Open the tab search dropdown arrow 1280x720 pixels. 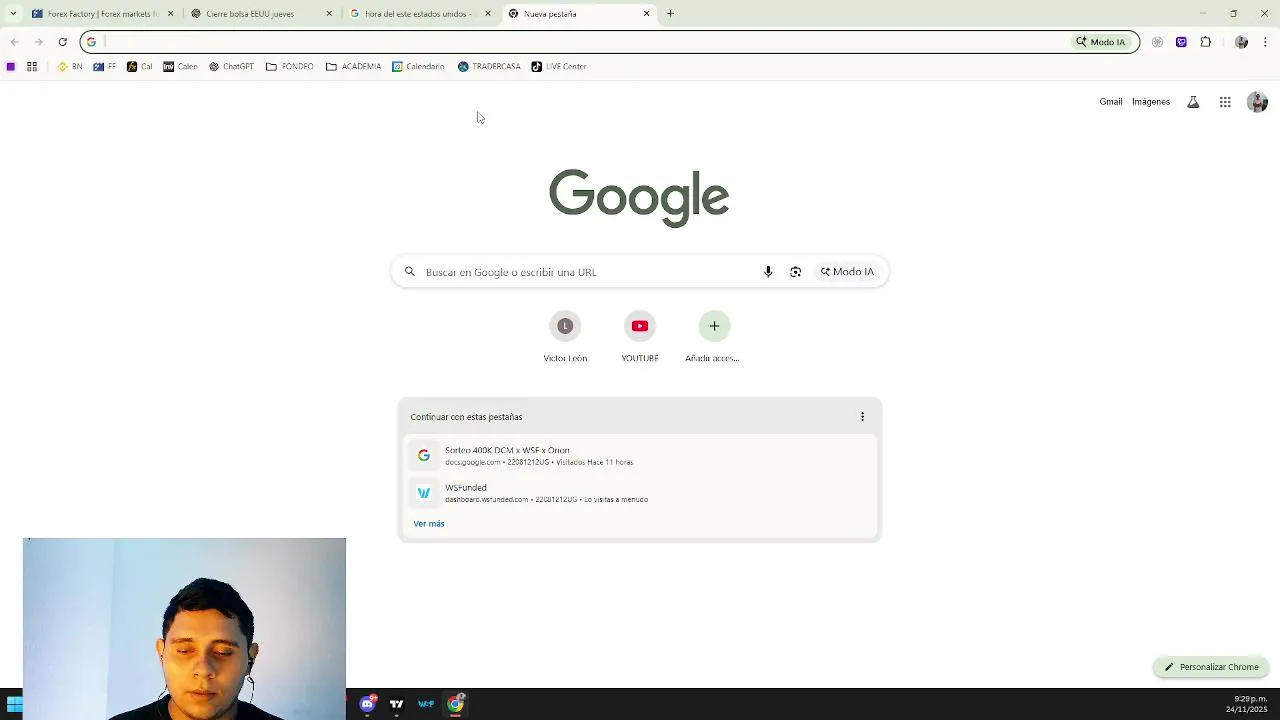[x=13, y=14]
